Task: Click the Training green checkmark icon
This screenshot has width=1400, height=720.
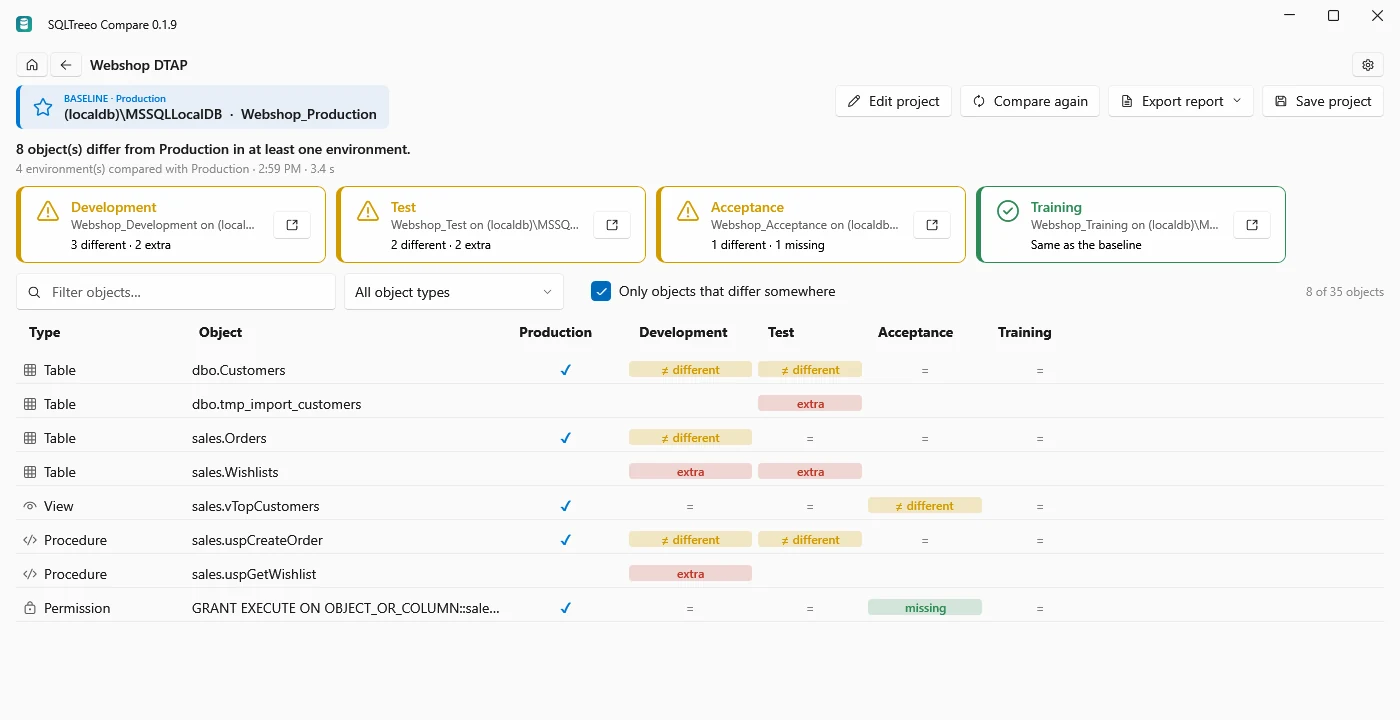Action: pos(1008,211)
